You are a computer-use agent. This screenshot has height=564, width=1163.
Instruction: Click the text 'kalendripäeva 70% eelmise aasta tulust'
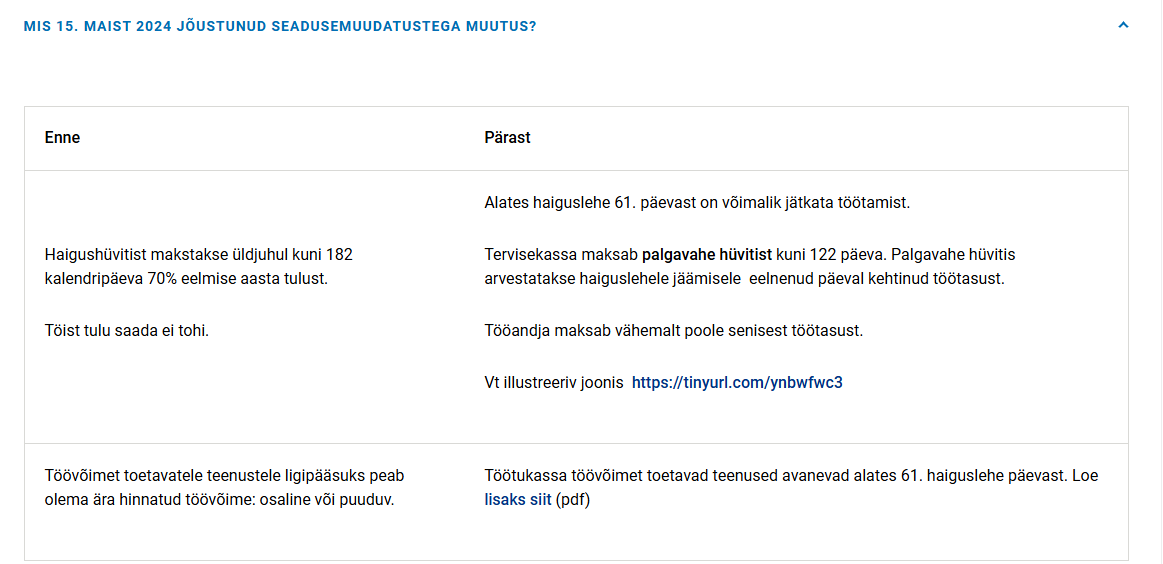click(x=185, y=280)
